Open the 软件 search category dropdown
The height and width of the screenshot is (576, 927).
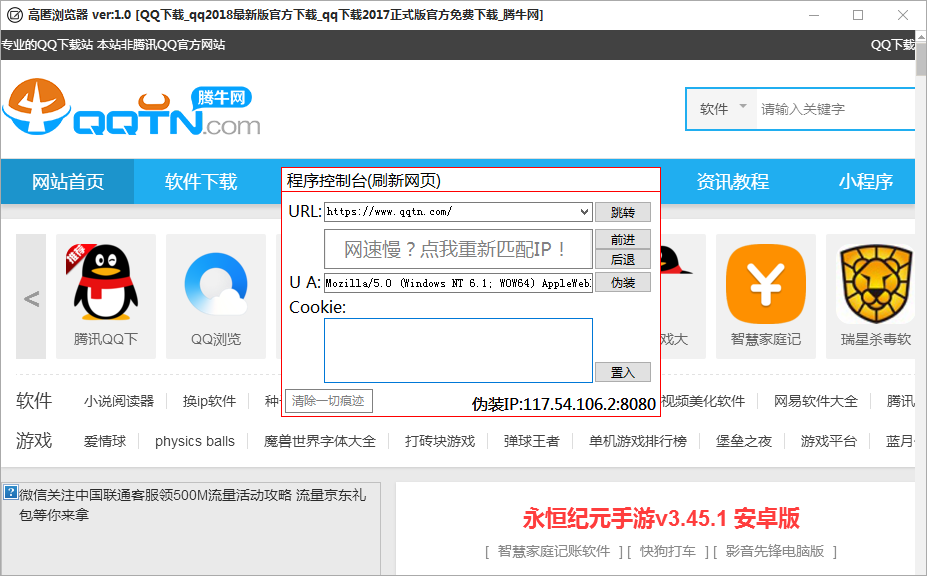pos(722,109)
